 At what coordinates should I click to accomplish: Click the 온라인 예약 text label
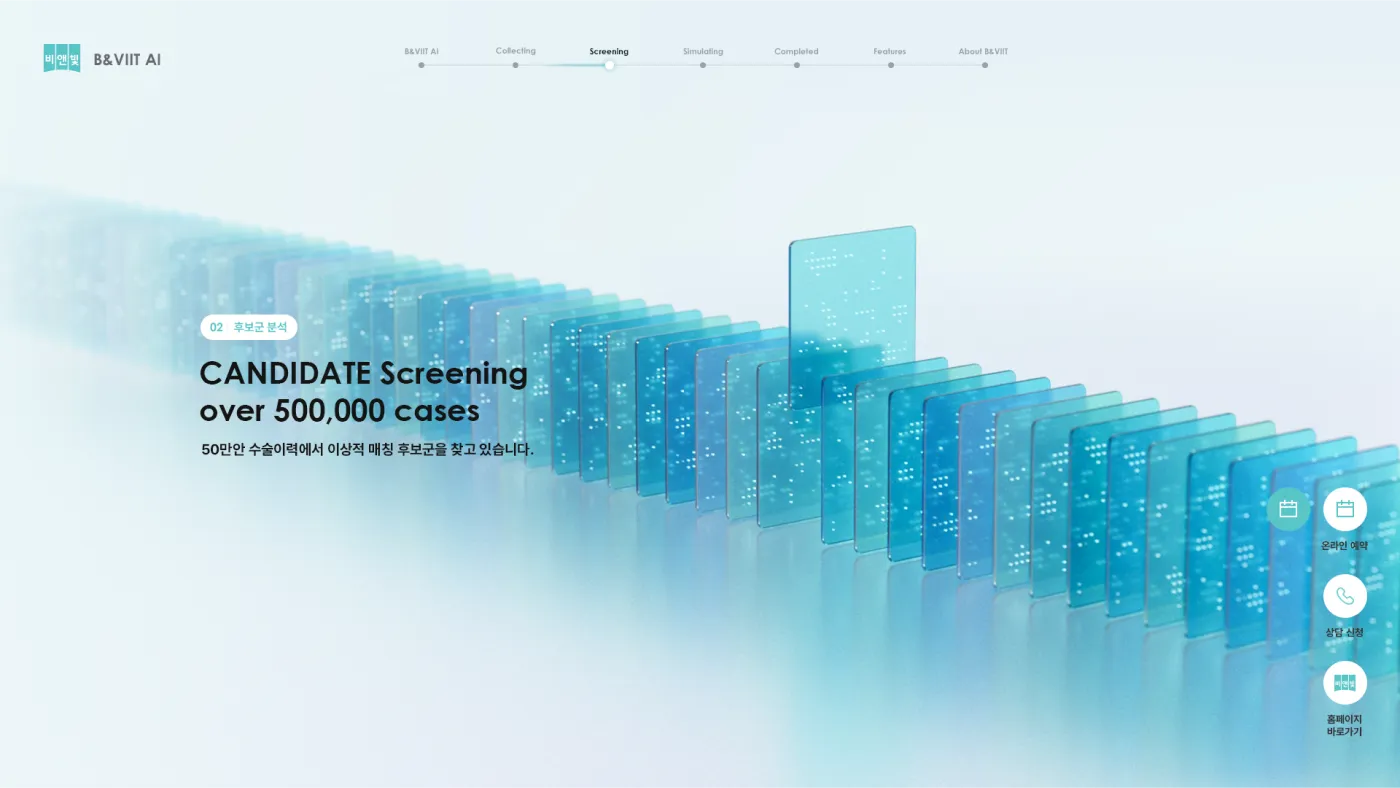(1344, 546)
